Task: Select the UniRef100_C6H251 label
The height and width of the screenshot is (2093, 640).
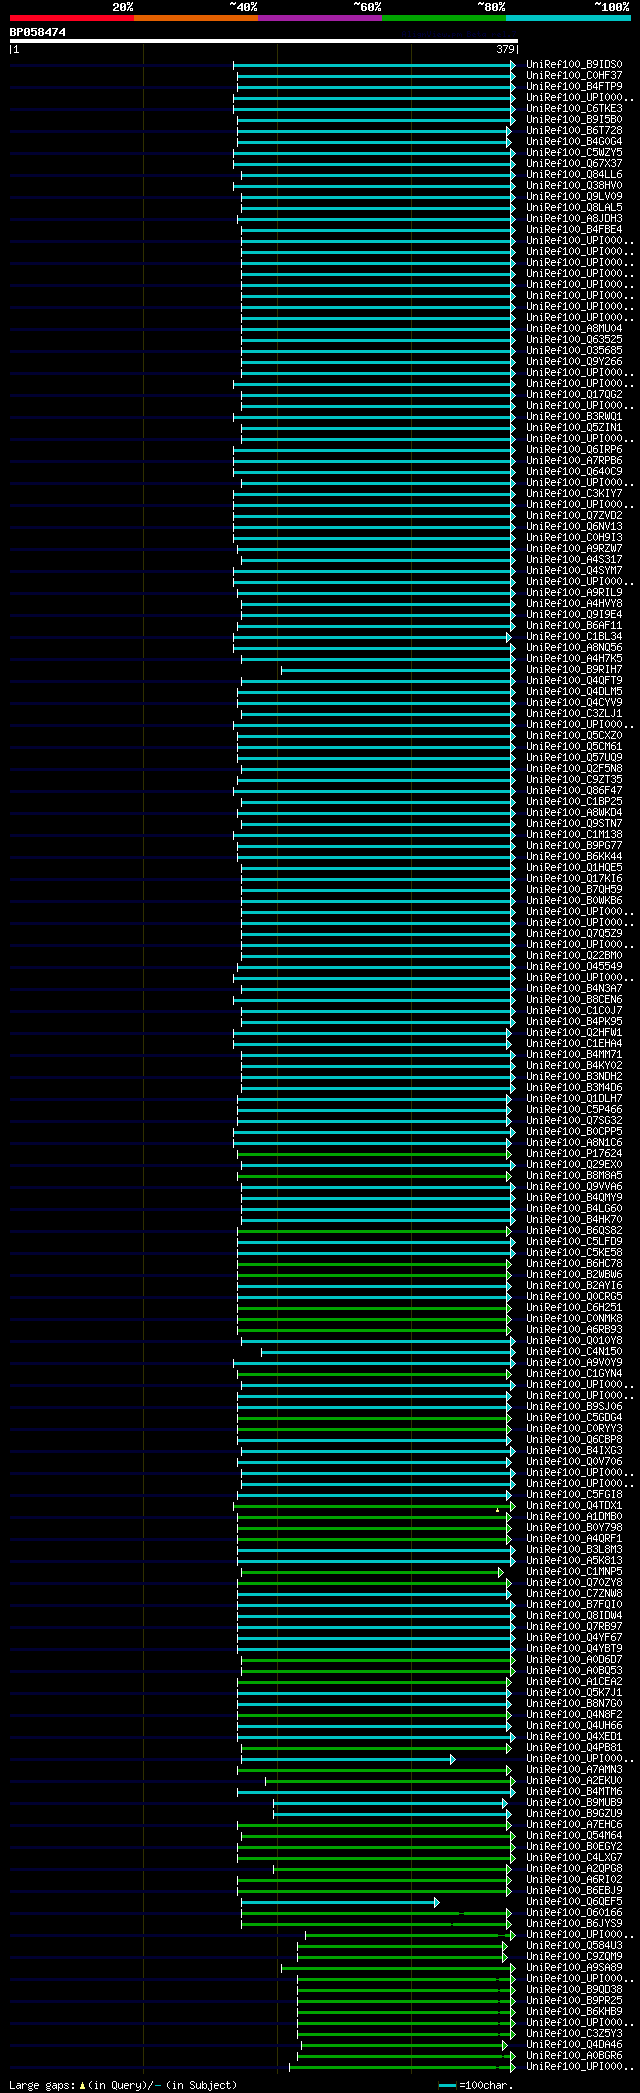Action: [574, 1307]
